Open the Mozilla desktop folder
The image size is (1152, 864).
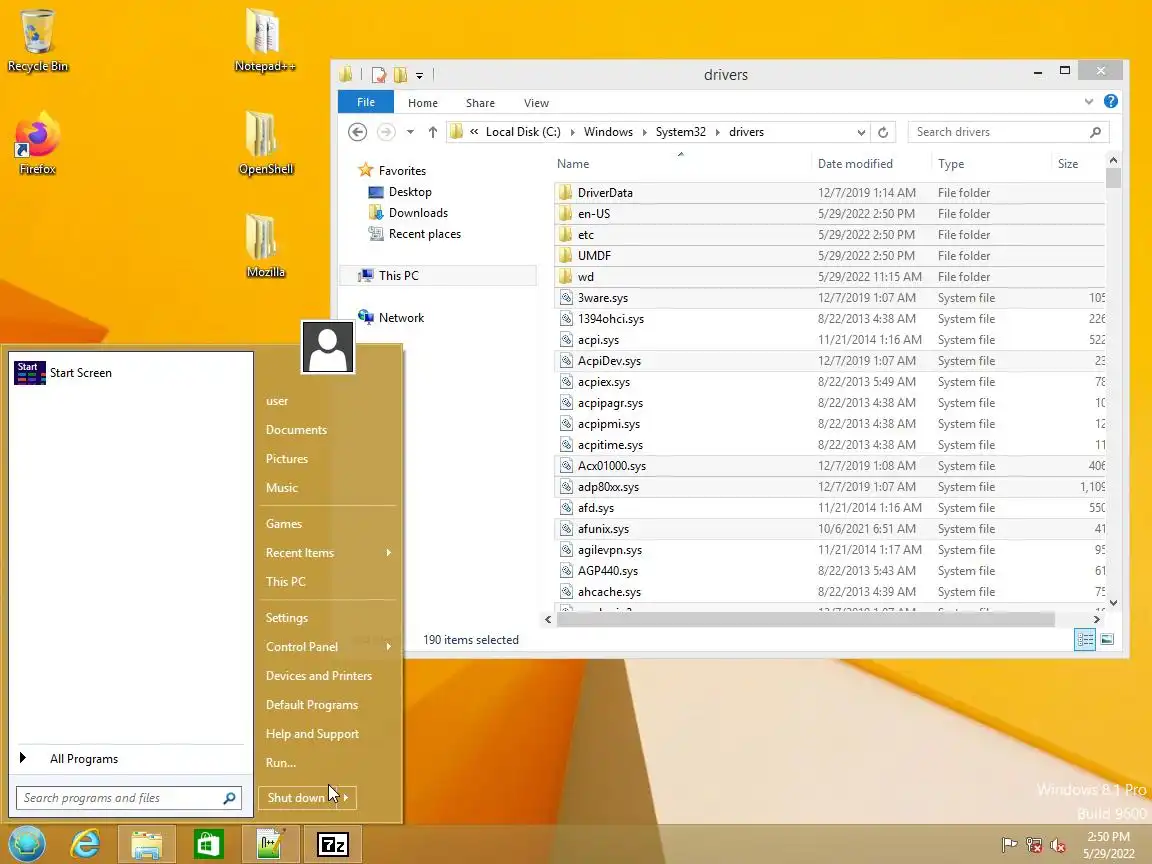click(264, 246)
